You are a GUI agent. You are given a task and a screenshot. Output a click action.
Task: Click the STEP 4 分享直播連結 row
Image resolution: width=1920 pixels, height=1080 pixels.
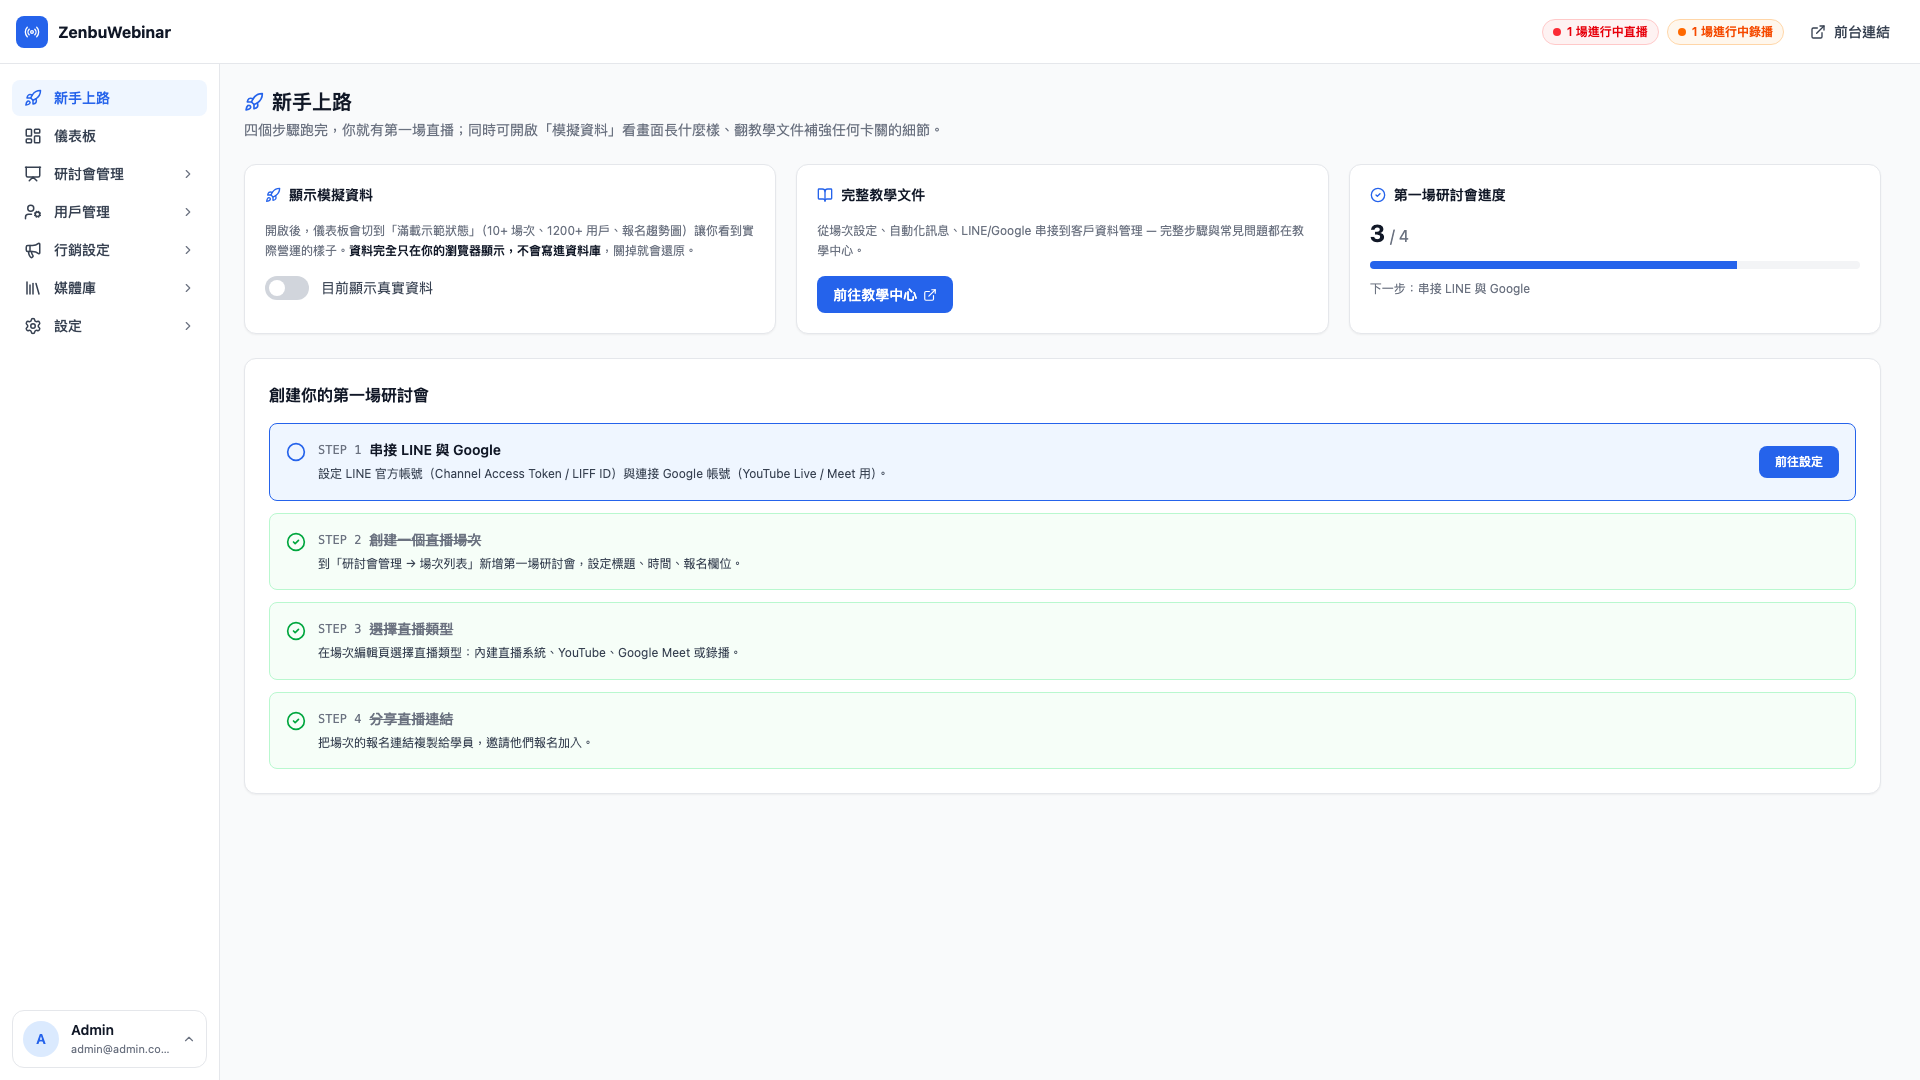(1062, 730)
